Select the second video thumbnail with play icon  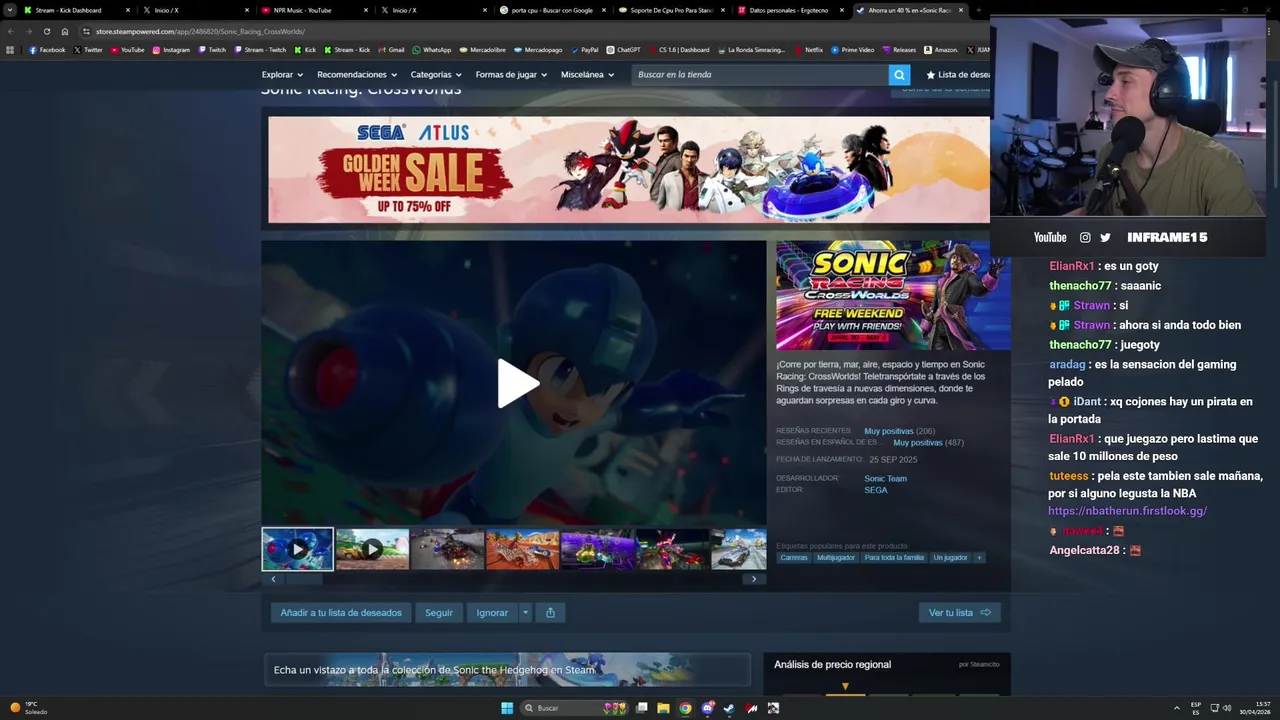[372, 549]
